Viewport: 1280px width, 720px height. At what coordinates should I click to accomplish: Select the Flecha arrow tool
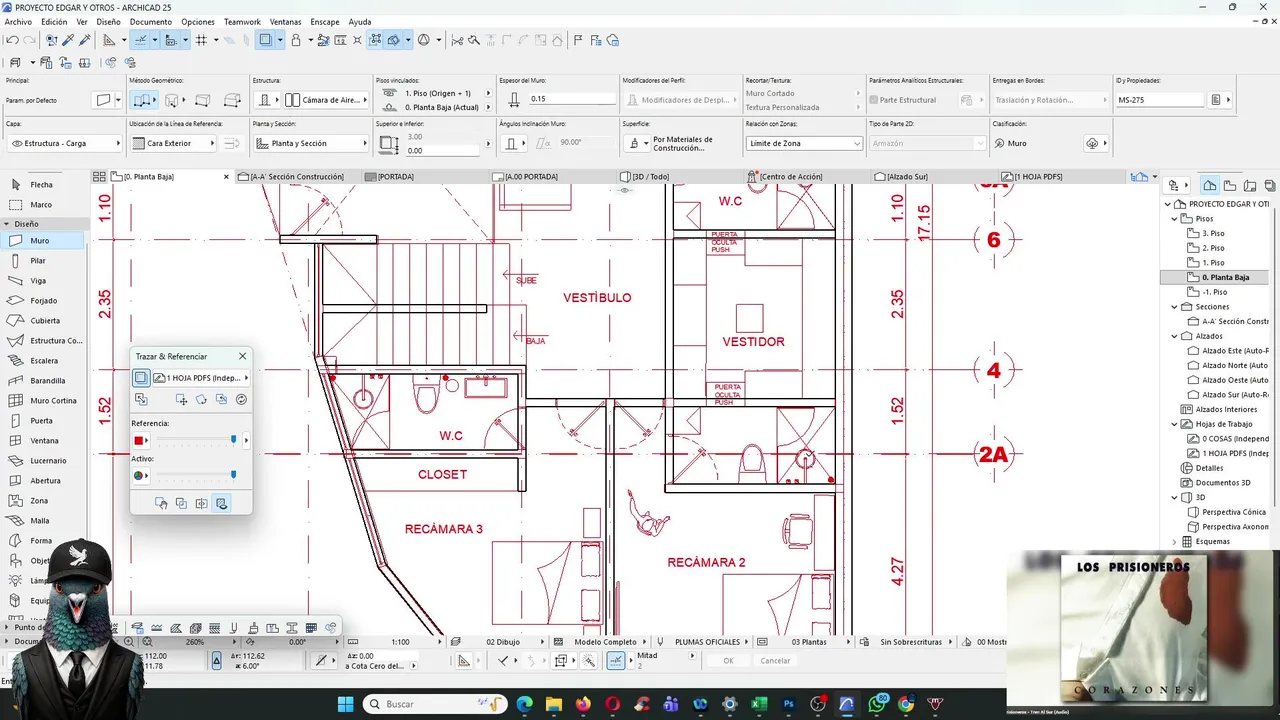point(41,185)
